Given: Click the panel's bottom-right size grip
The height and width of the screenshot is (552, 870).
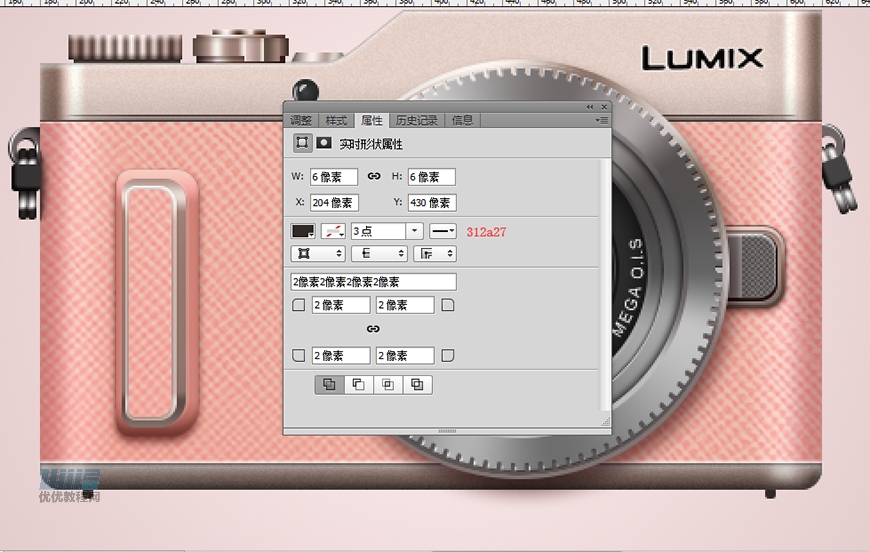Looking at the screenshot, I should pyautogui.click(x=605, y=422).
